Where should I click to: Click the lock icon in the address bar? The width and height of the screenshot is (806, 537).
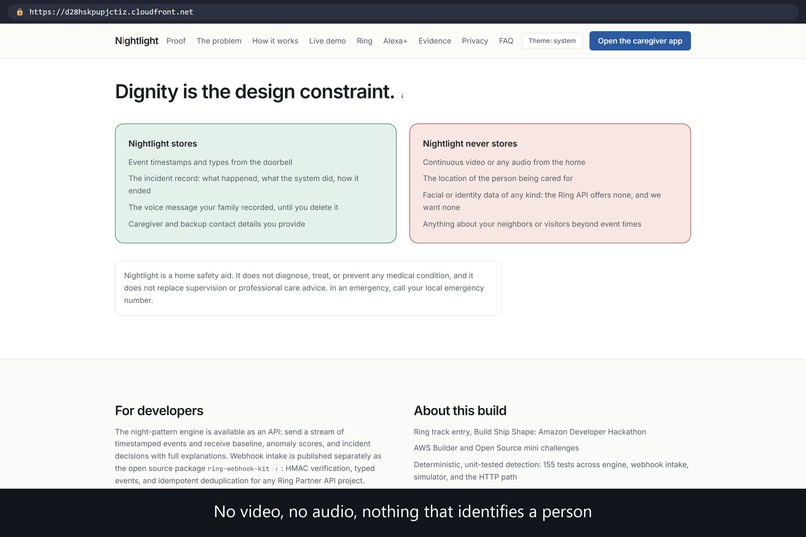20,12
